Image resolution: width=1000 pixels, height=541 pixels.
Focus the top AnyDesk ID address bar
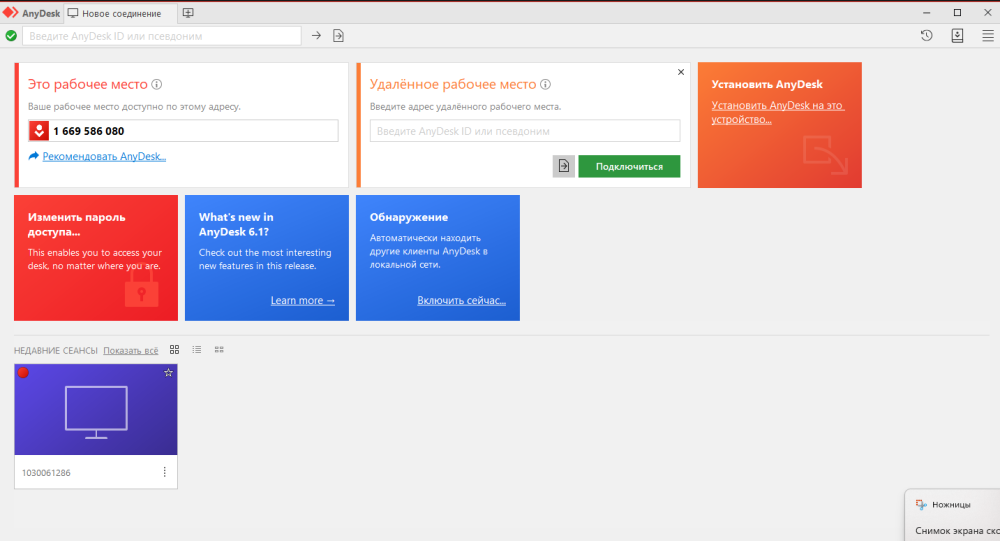(x=161, y=36)
